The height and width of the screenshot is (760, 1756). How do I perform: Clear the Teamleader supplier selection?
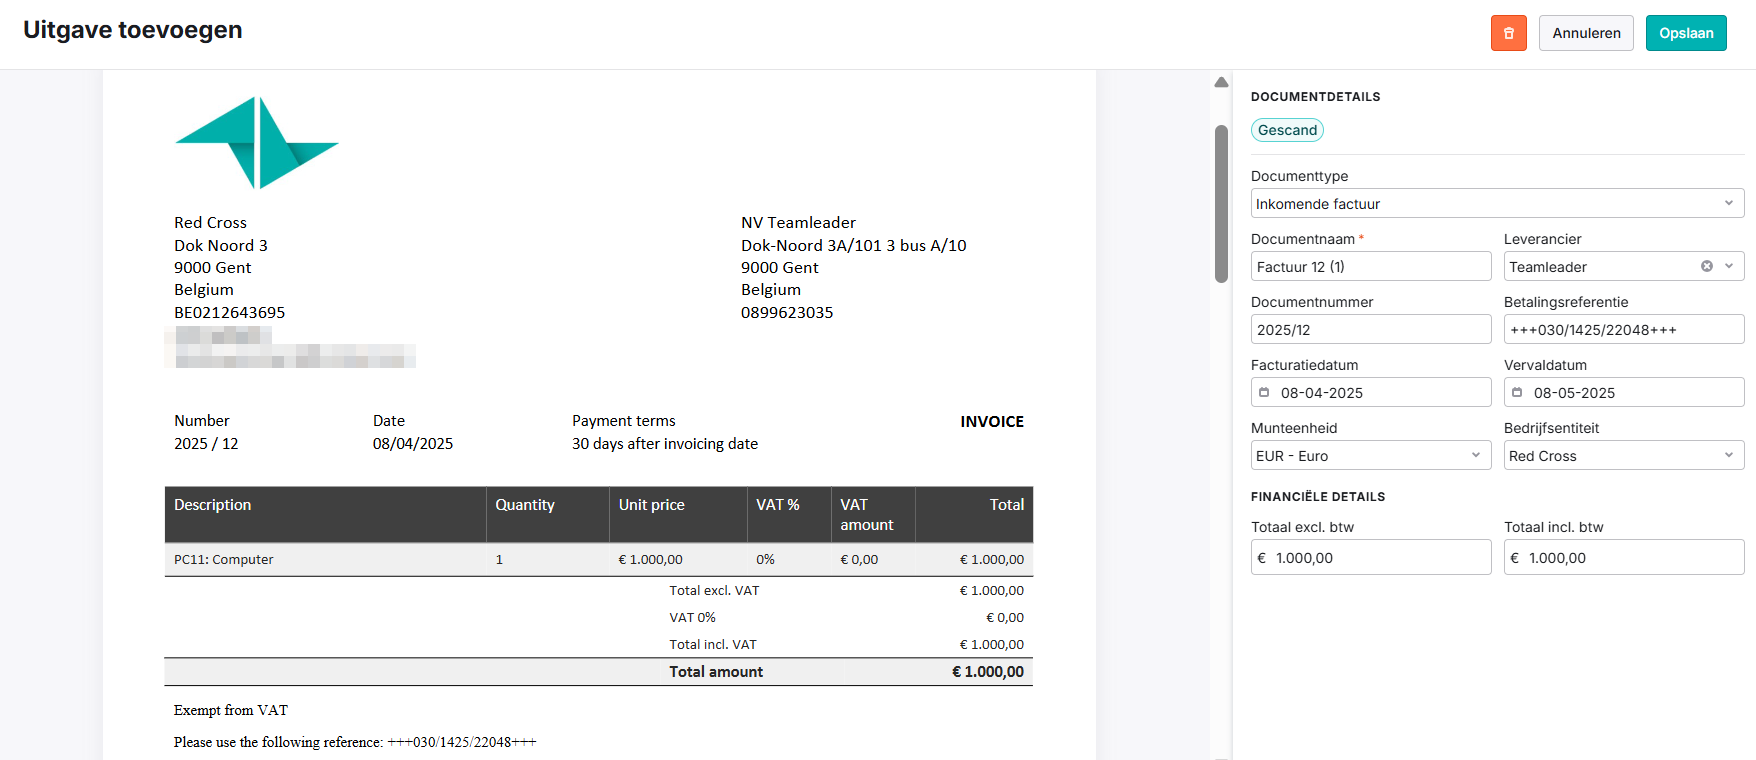tap(1707, 266)
